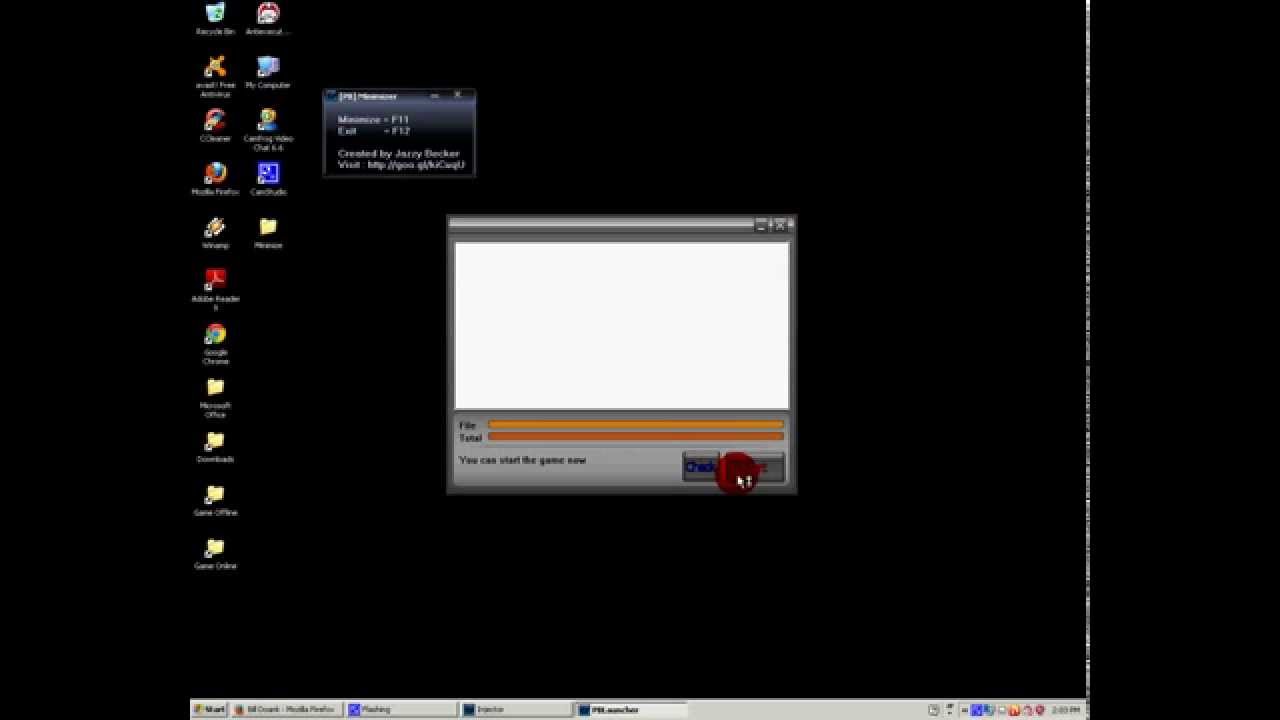Open the Game Online folder
Viewport: 1280px width, 720px height.
click(x=215, y=554)
